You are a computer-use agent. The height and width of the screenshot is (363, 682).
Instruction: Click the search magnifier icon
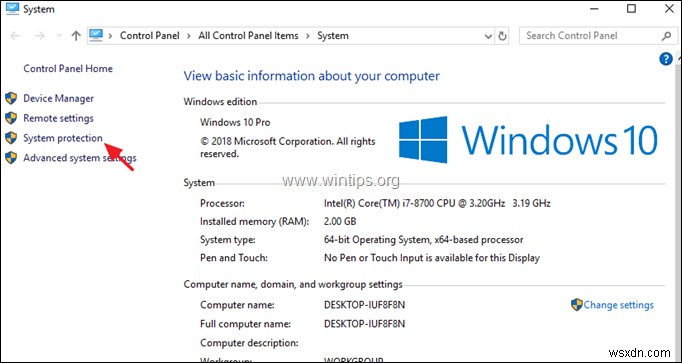666,36
